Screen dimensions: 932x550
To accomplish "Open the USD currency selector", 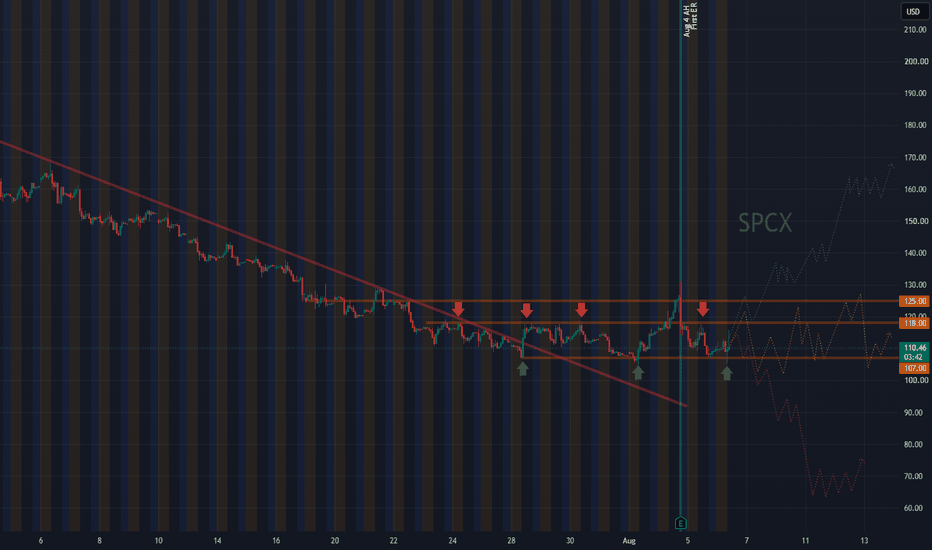I will (913, 11).
